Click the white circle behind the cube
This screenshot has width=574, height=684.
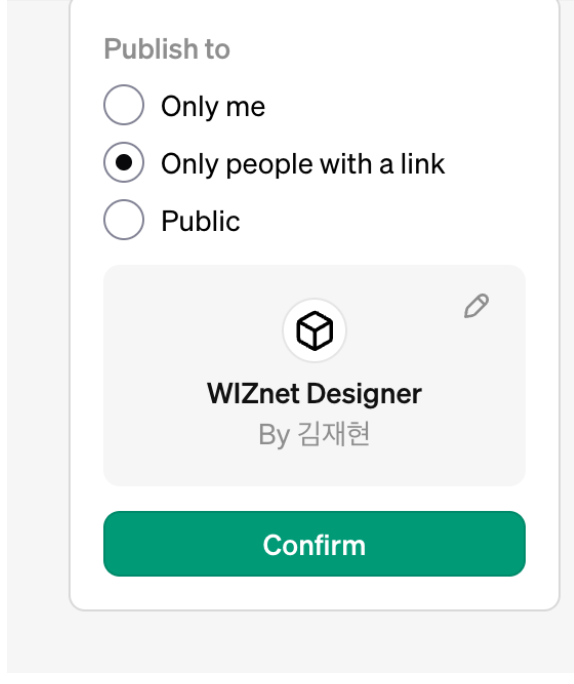314,331
